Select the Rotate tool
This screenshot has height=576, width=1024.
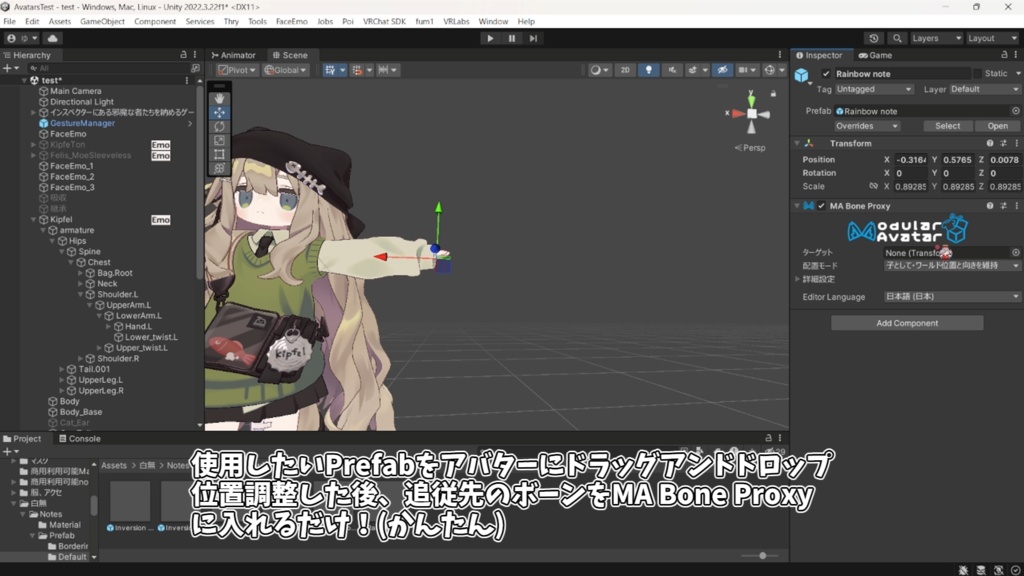(219, 126)
